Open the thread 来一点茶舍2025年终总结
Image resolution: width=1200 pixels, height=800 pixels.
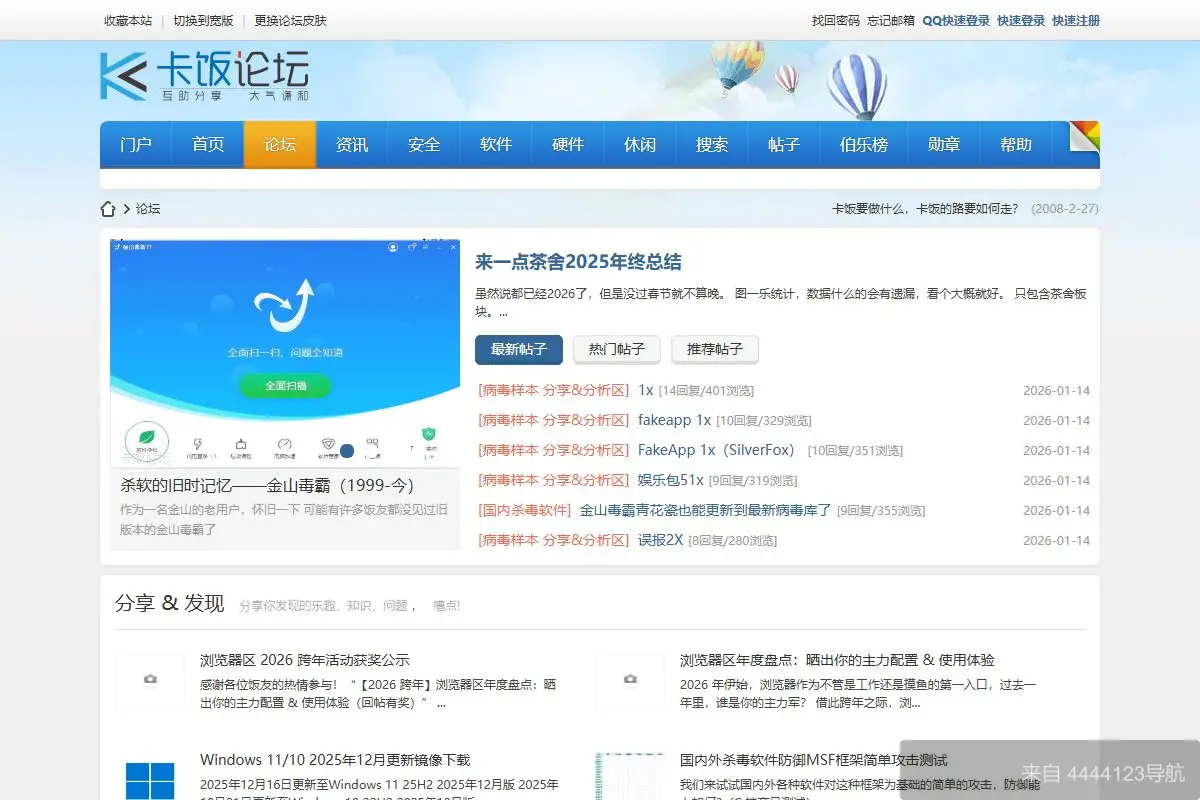(x=580, y=262)
